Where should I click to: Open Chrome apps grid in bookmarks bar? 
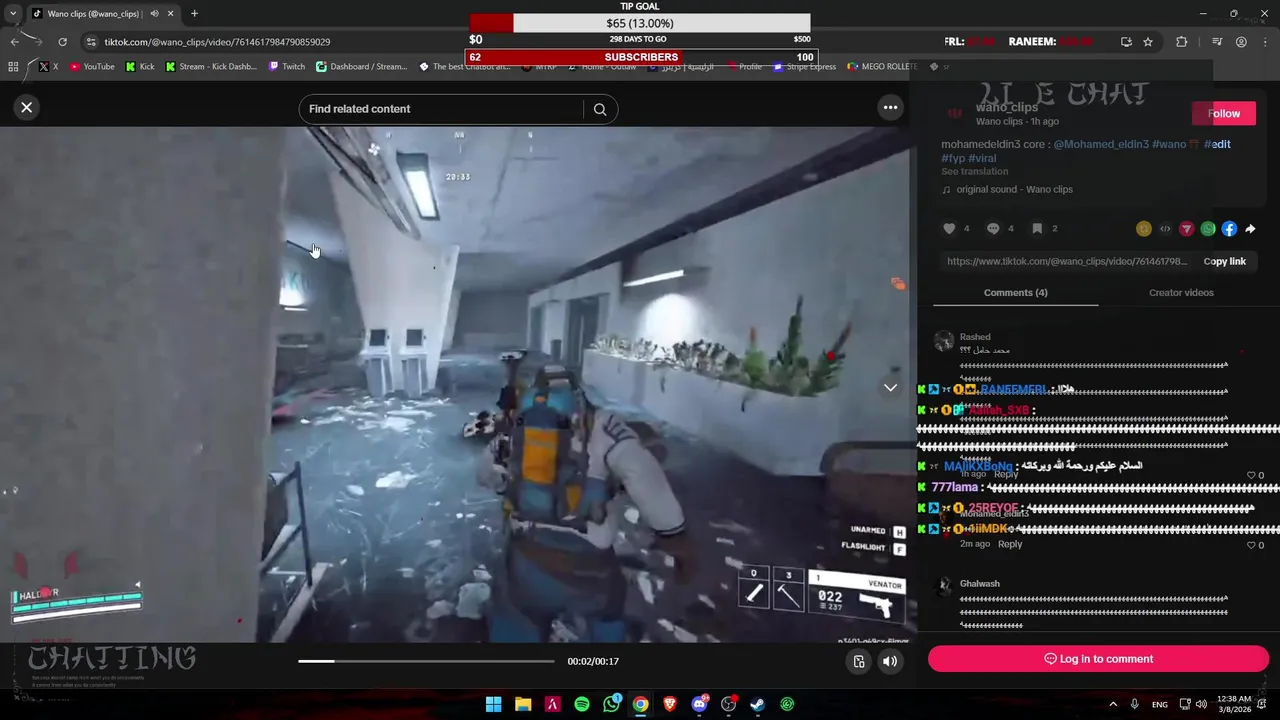point(13,67)
